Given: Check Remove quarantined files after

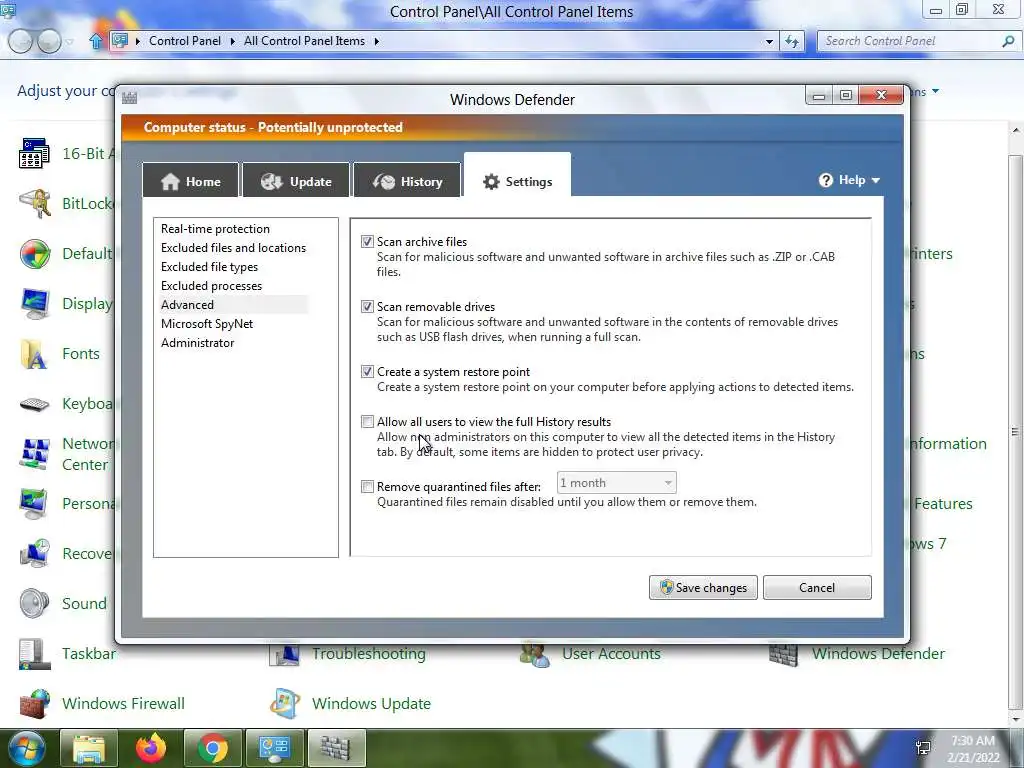Looking at the screenshot, I should tap(367, 487).
